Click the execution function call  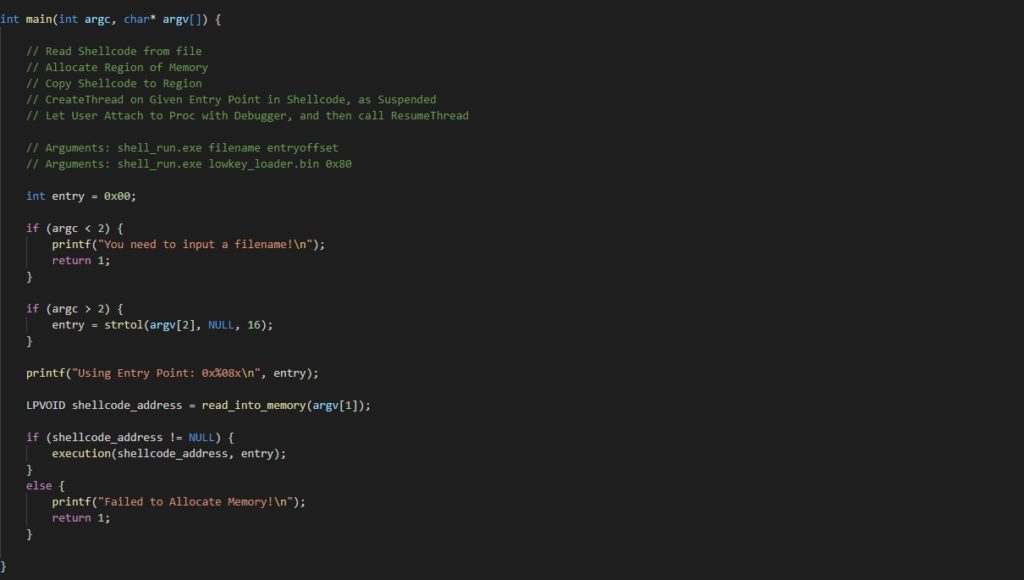[81, 453]
